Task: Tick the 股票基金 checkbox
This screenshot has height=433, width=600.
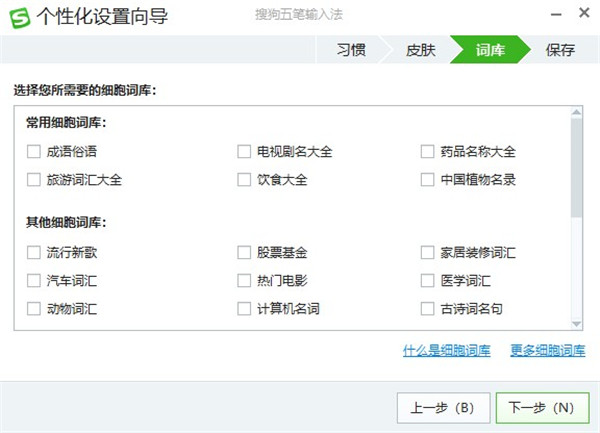Action: 244,252
